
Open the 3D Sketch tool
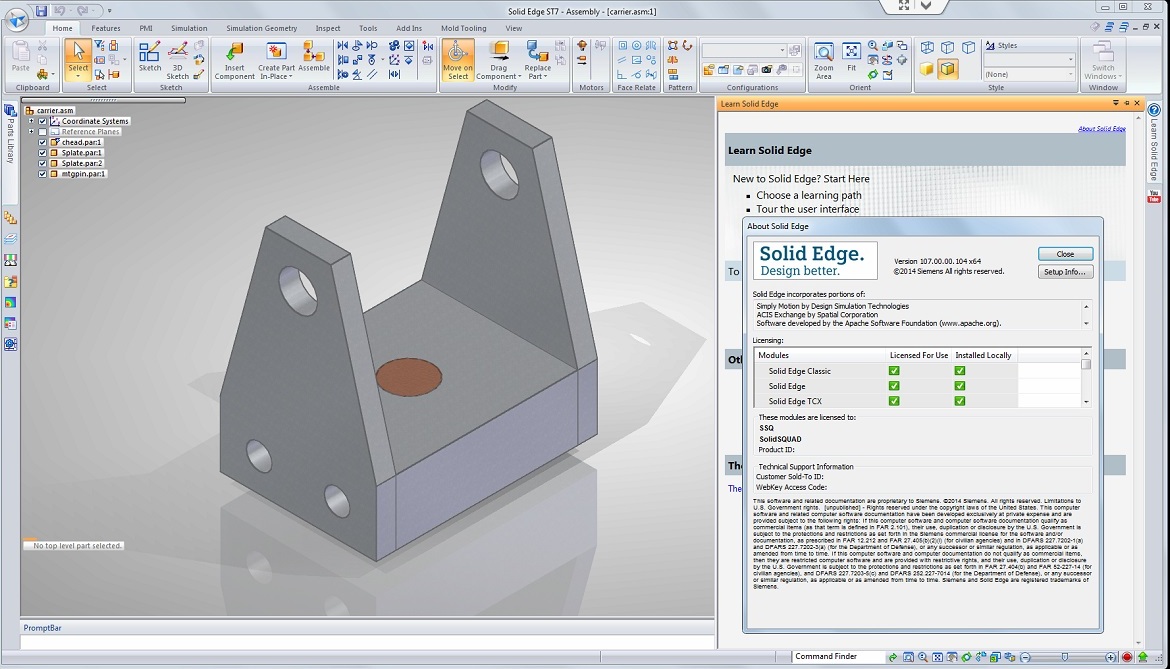(x=178, y=60)
